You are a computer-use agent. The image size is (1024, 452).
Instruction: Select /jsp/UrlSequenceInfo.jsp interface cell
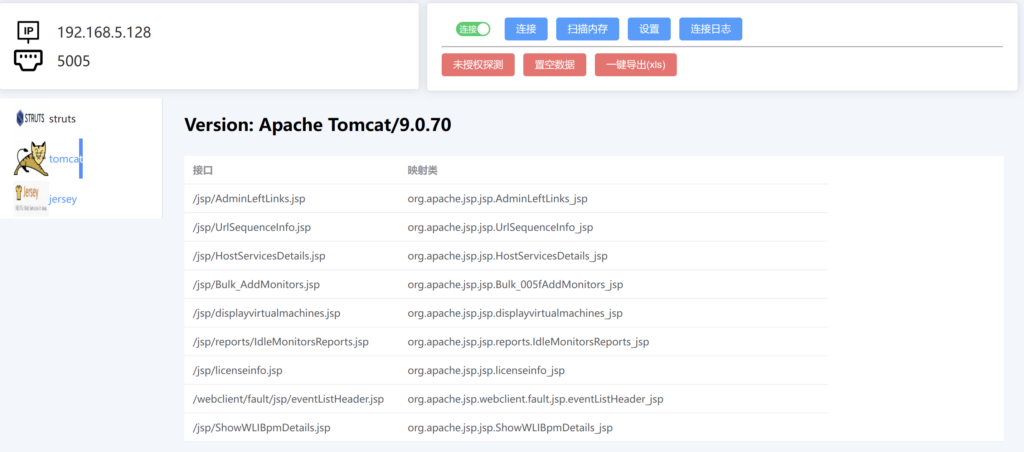coord(251,227)
